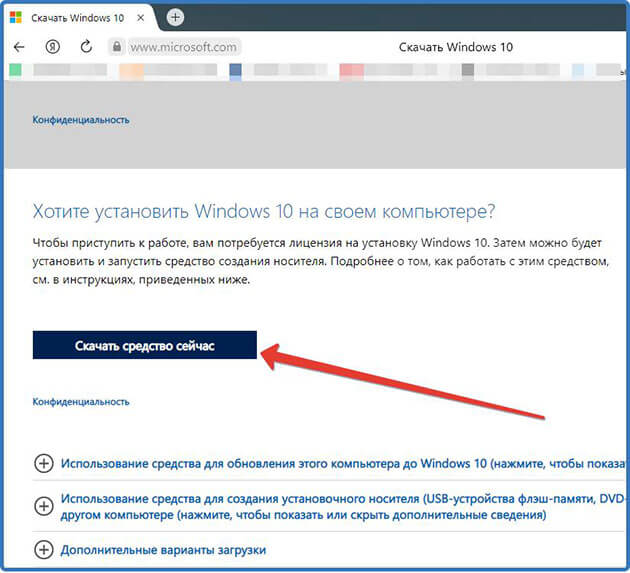Select the Скачать Windows 10 browser tab
This screenshot has height=573, width=630.
coord(78,18)
